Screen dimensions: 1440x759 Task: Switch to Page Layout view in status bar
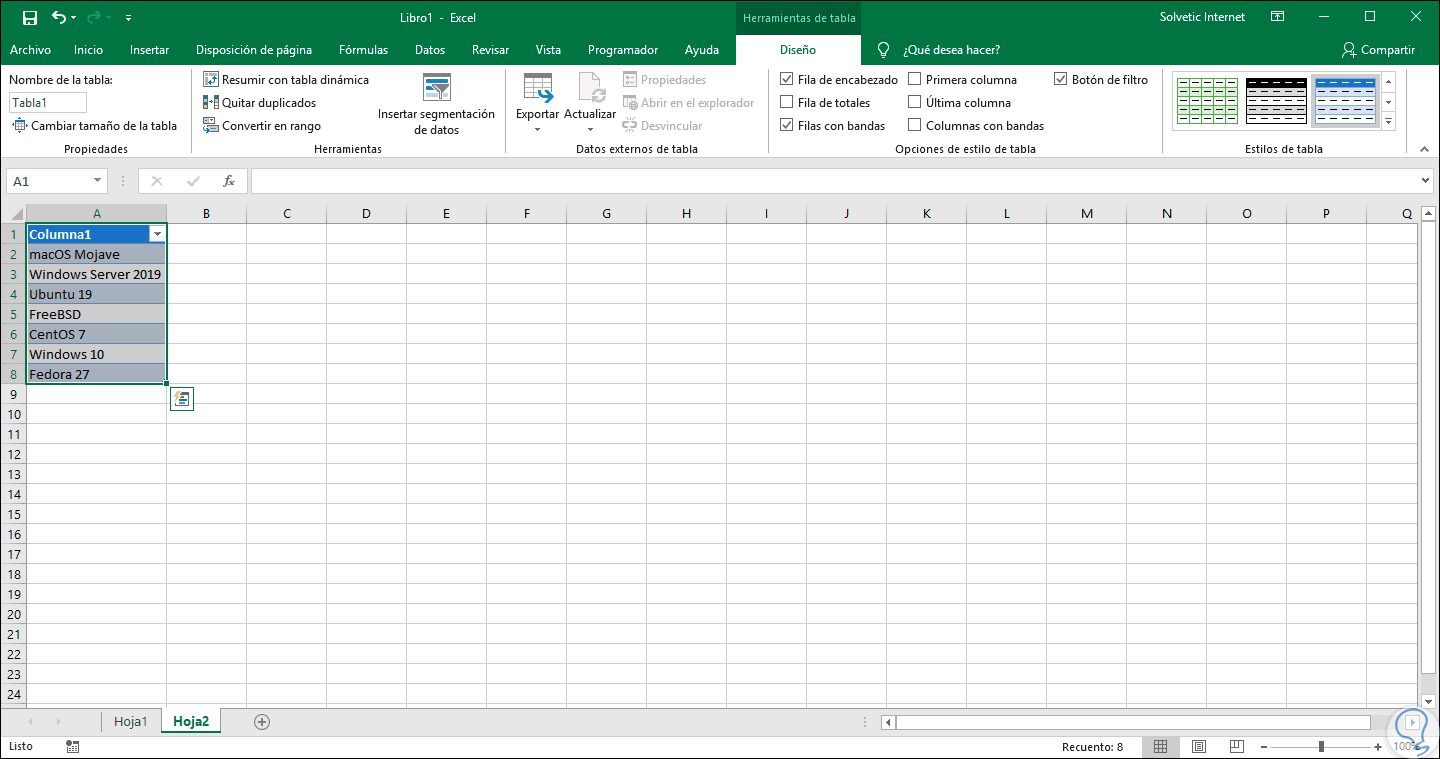click(x=1199, y=747)
